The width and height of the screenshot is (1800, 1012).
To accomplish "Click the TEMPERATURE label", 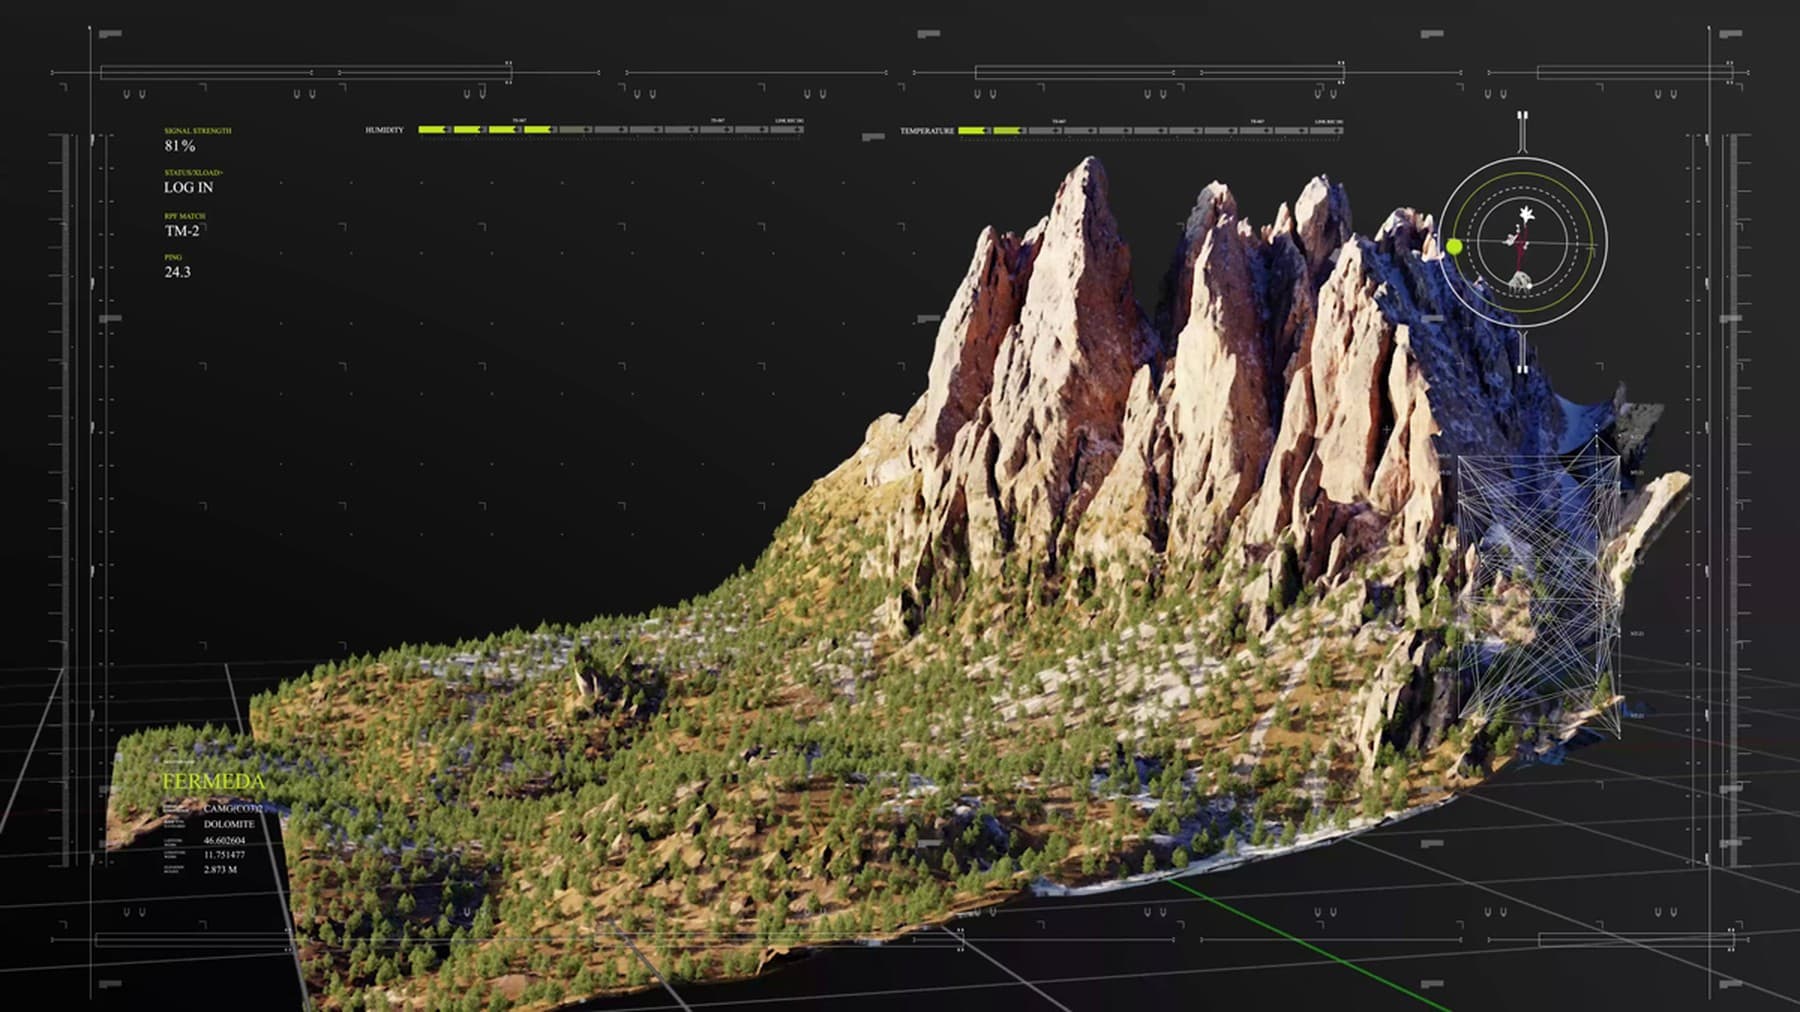I will [x=927, y=131].
